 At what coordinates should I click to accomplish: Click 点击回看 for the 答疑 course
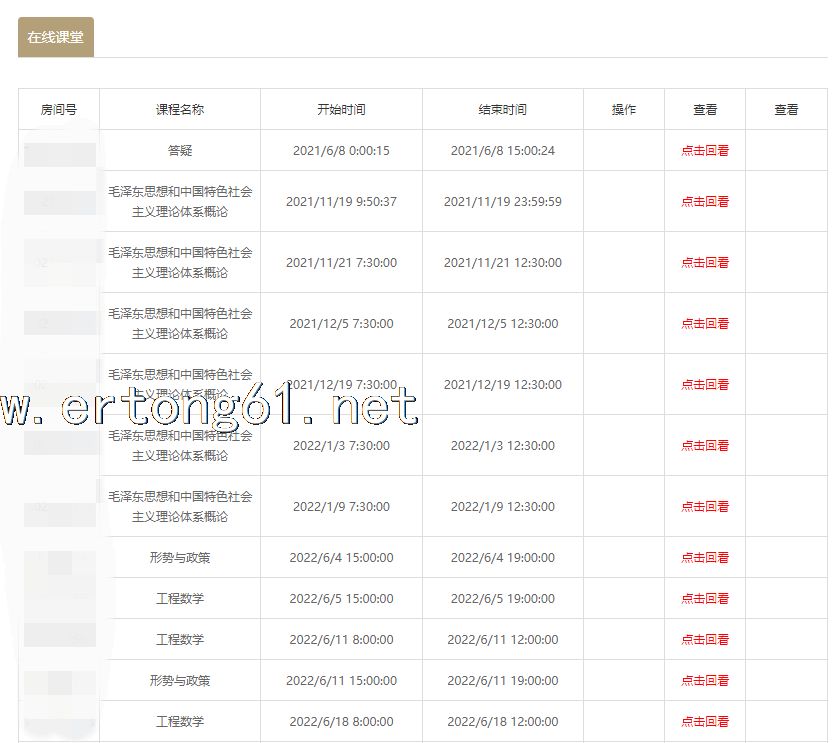705,151
